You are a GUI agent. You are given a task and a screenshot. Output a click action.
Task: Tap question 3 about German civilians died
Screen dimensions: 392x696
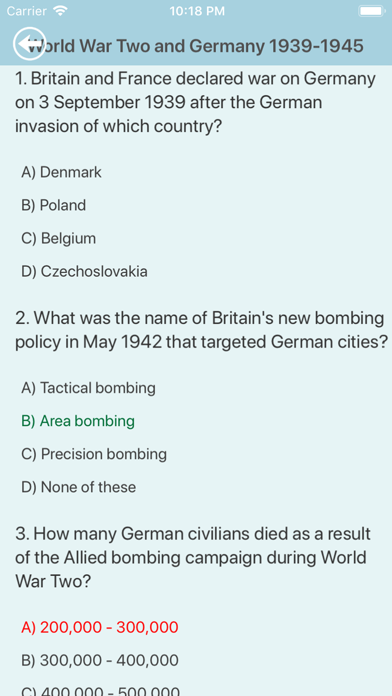(193, 557)
